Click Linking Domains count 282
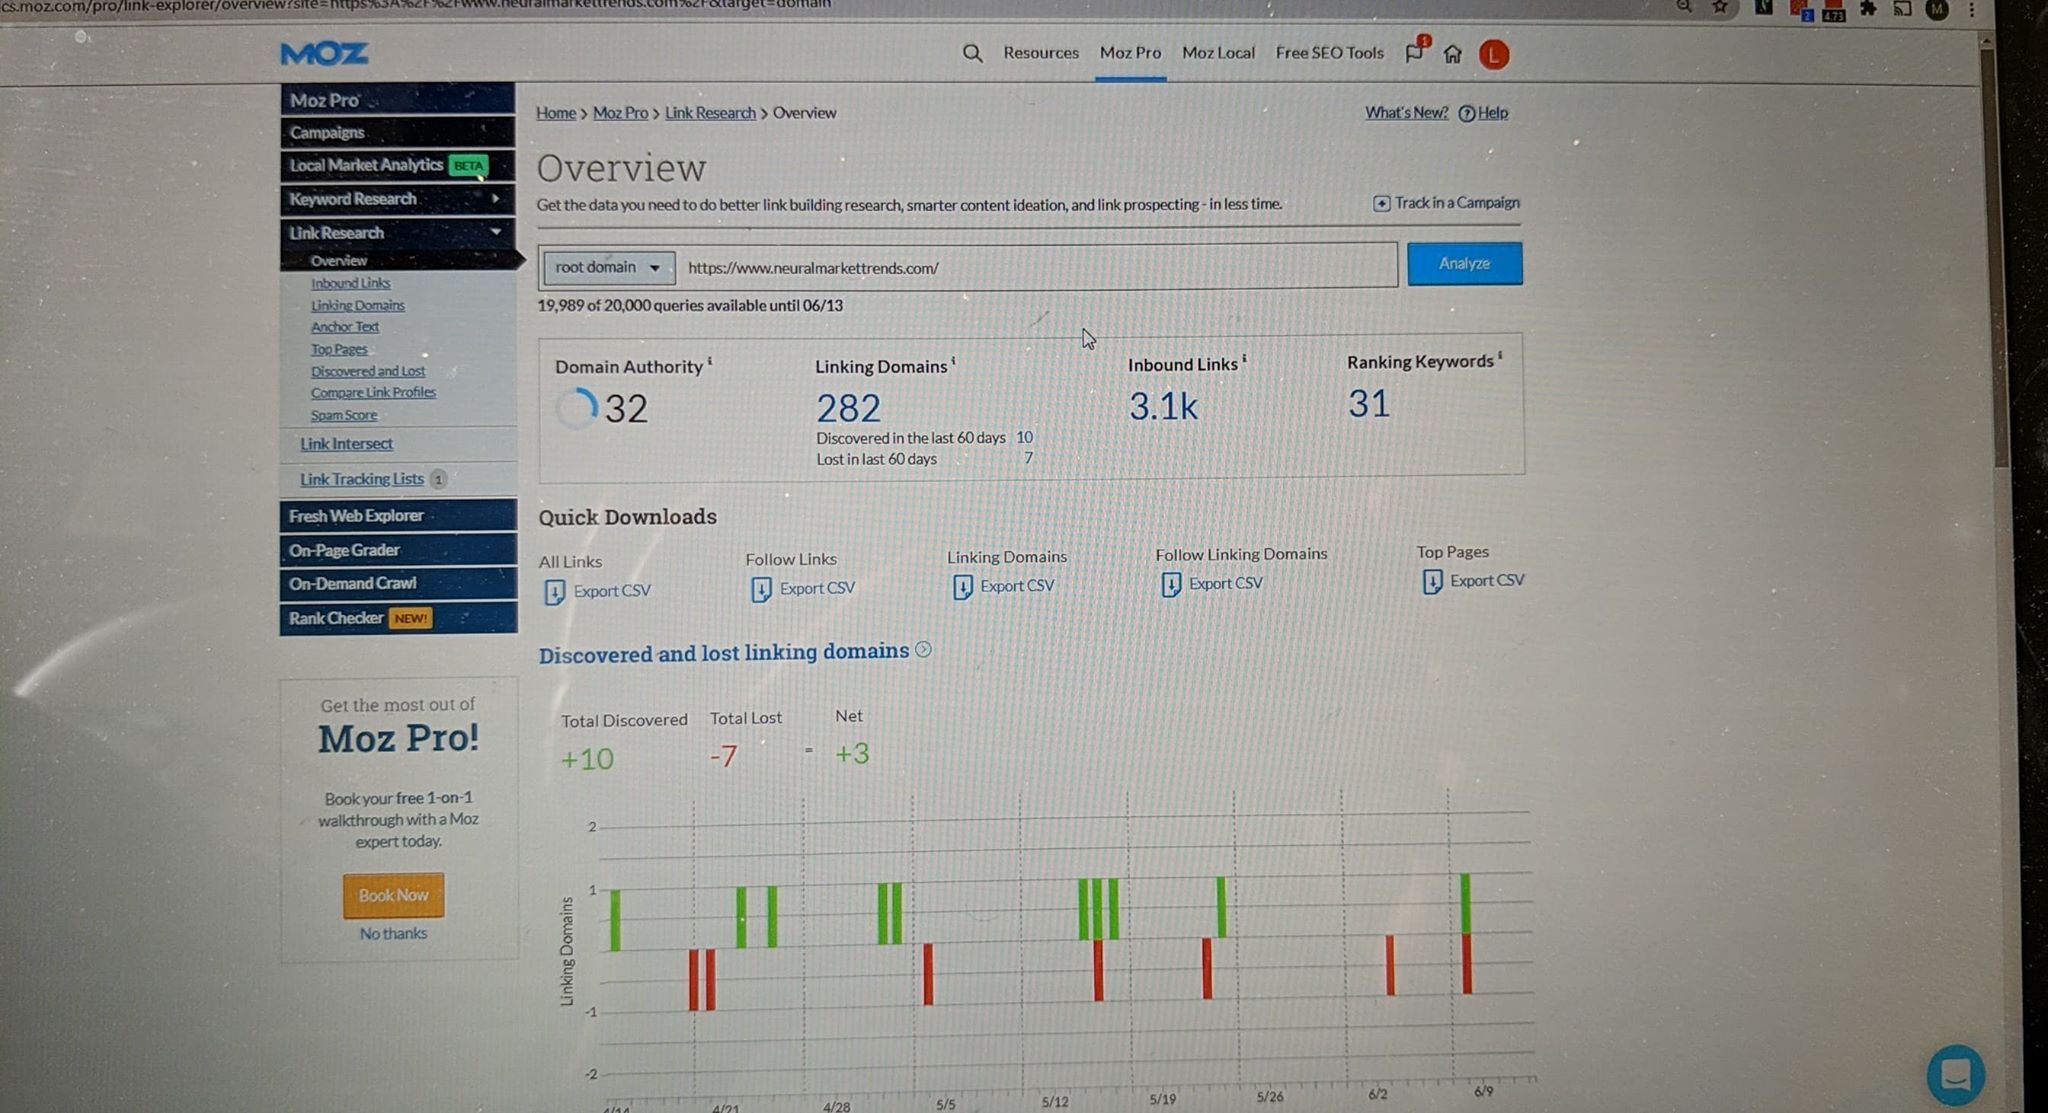Image resolution: width=2048 pixels, height=1113 pixels. pyautogui.click(x=848, y=408)
